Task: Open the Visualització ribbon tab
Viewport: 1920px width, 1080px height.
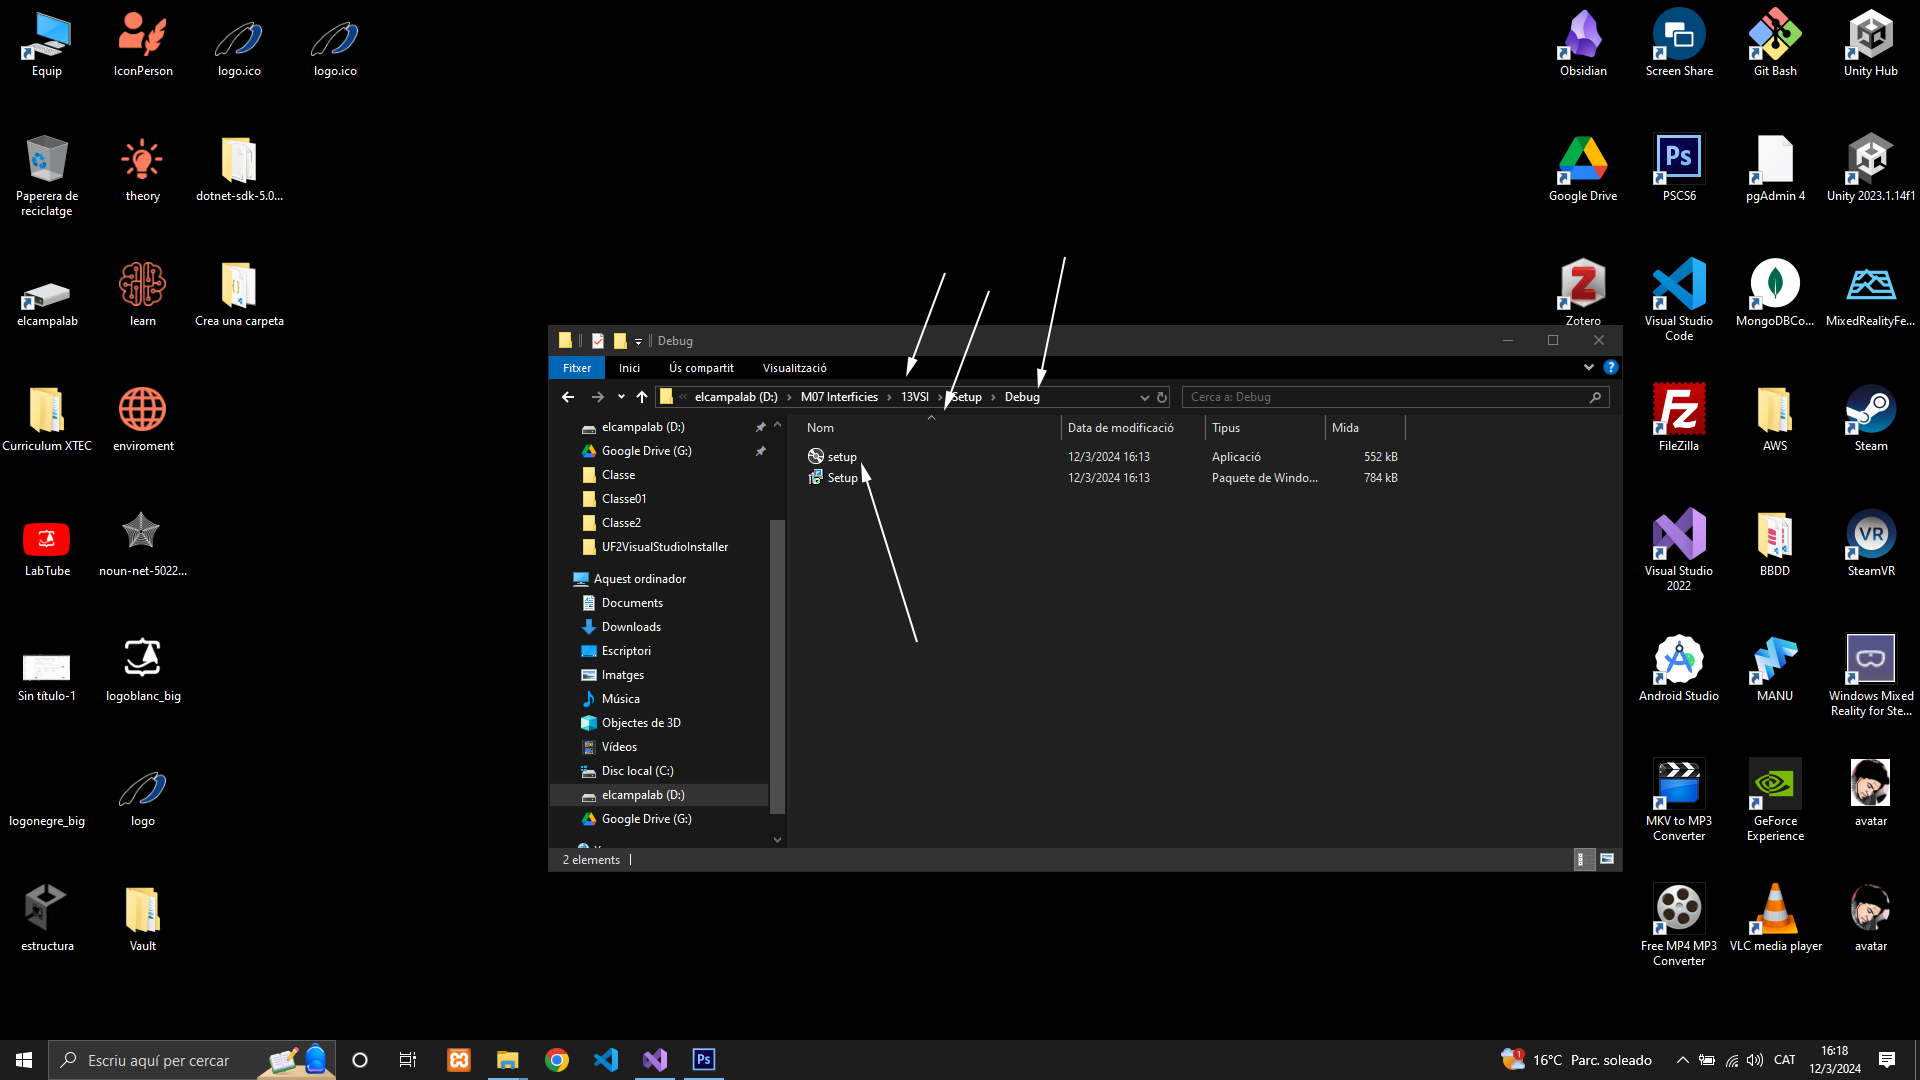Action: click(x=794, y=368)
